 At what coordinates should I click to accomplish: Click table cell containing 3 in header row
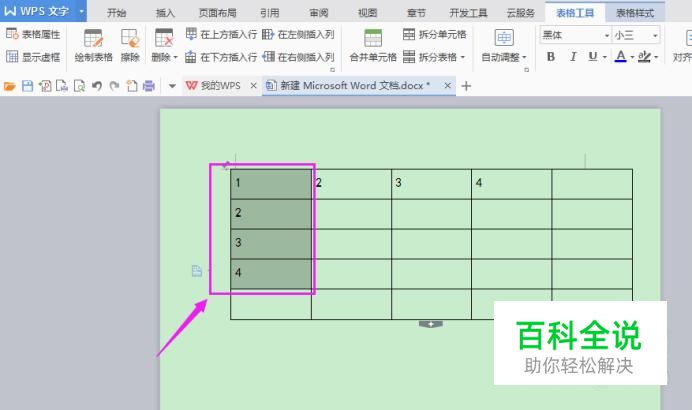pos(431,184)
